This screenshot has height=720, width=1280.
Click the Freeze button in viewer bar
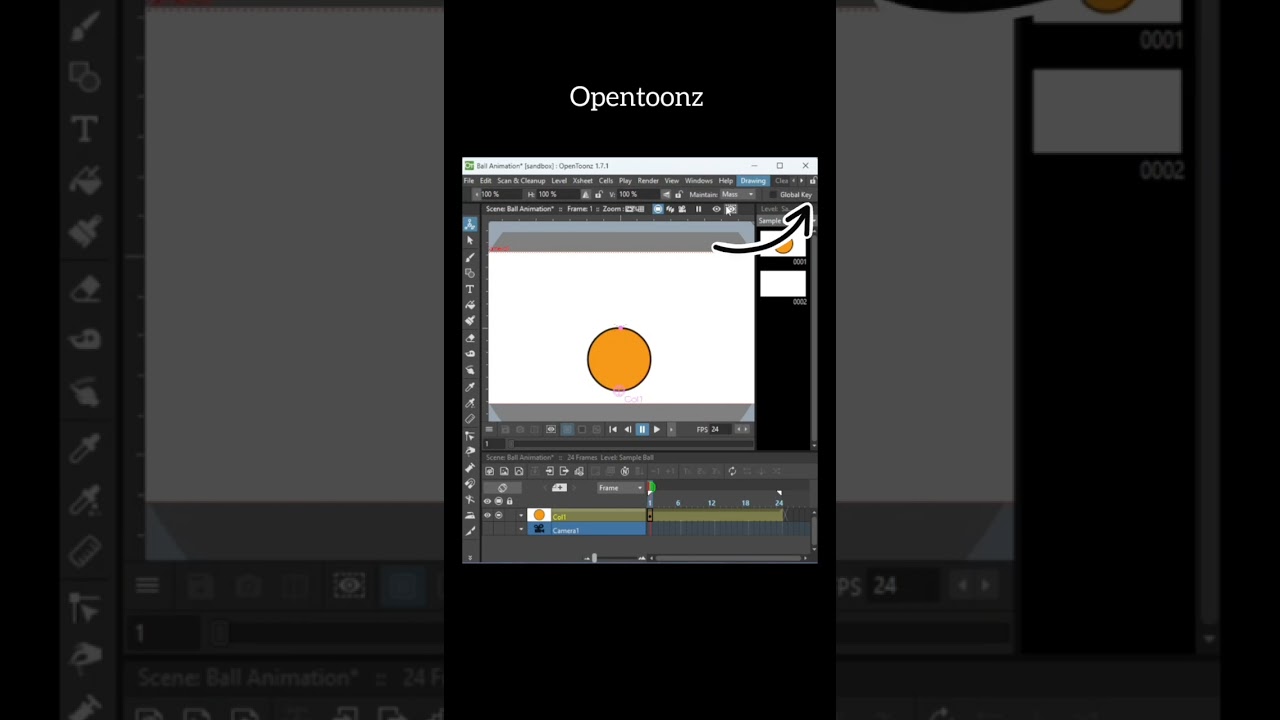point(698,209)
